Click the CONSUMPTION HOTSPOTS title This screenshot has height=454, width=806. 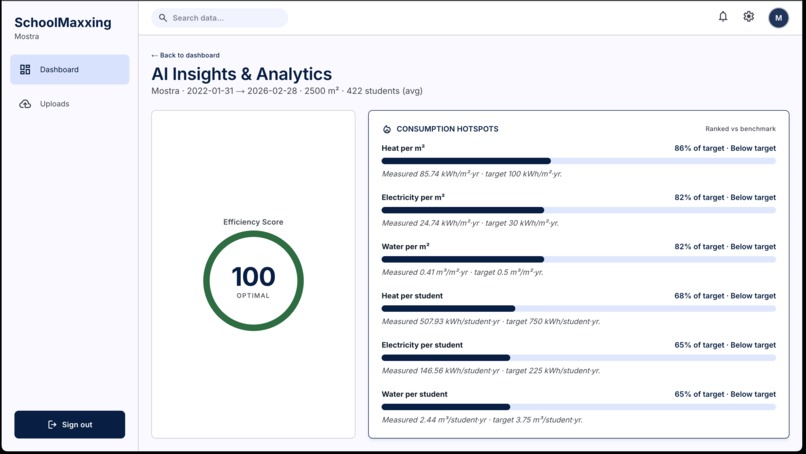point(447,129)
